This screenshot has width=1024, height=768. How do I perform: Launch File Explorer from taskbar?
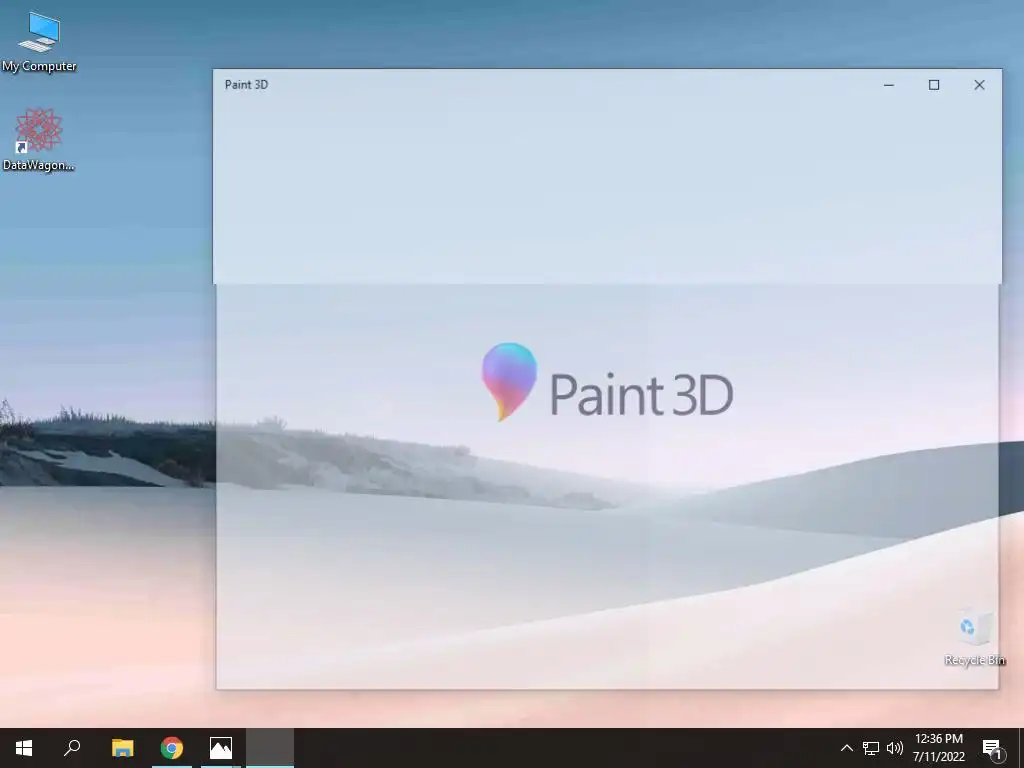pos(122,748)
